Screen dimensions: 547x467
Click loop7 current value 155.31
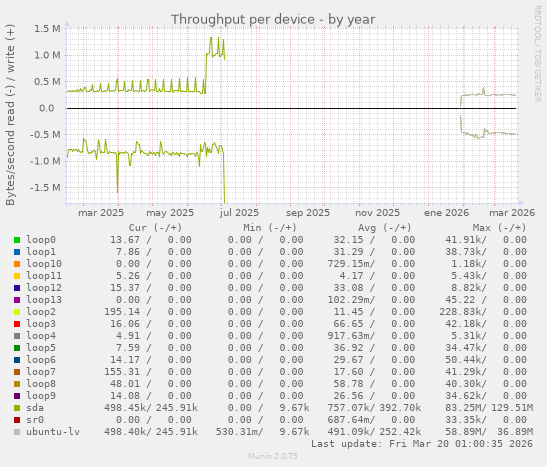[122, 372]
